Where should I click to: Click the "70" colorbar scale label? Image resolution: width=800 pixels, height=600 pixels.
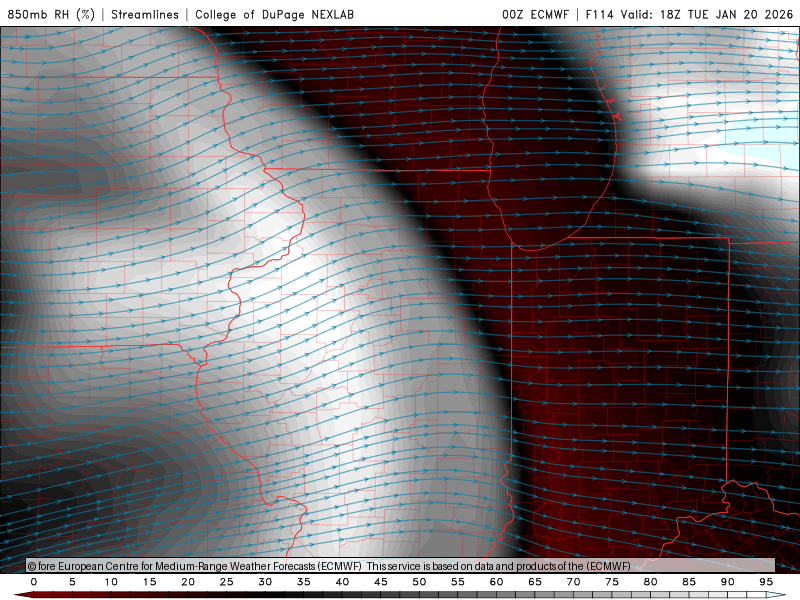[x=573, y=582]
